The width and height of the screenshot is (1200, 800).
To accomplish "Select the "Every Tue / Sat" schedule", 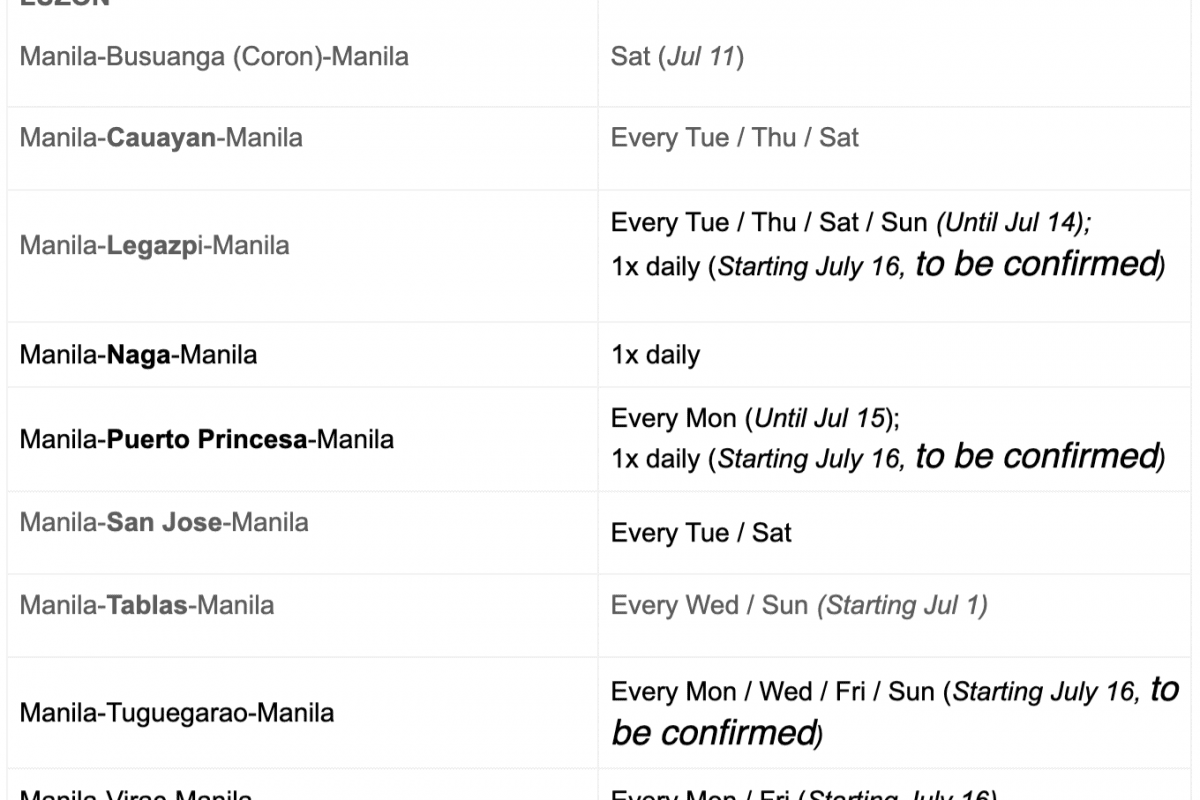I will point(700,532).
